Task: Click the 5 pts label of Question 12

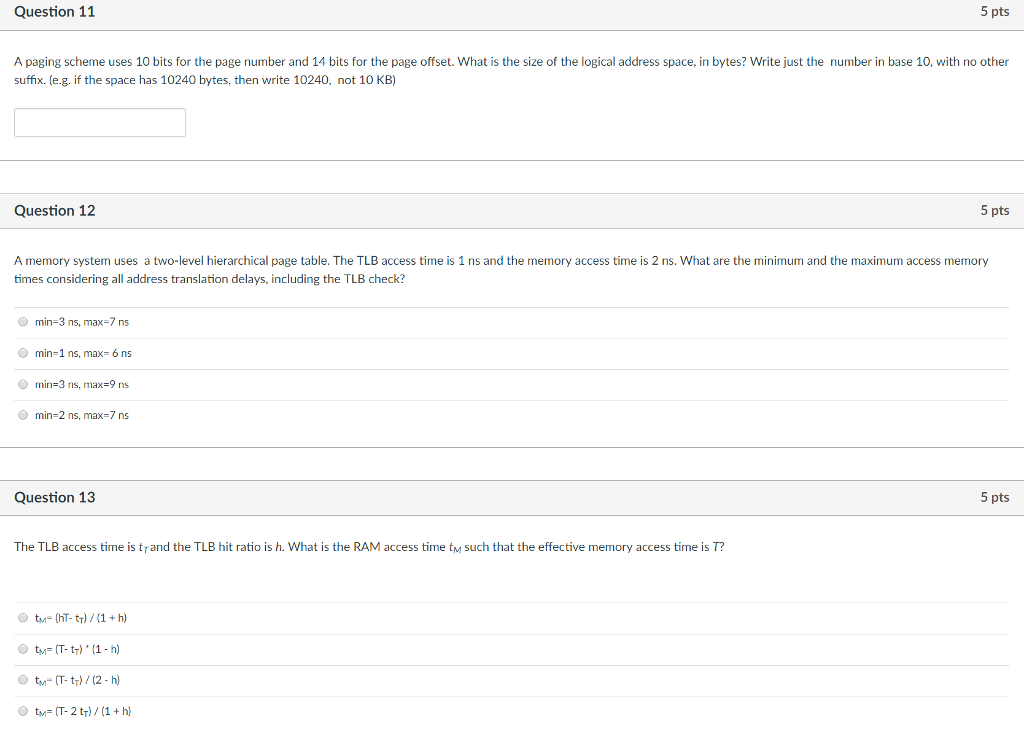Action: pos(994,210)
